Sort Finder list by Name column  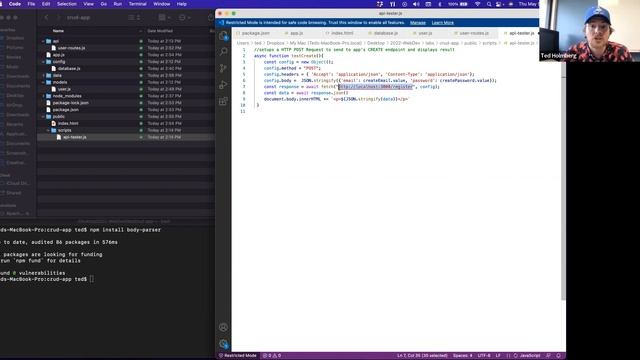(x=58, y=31)
